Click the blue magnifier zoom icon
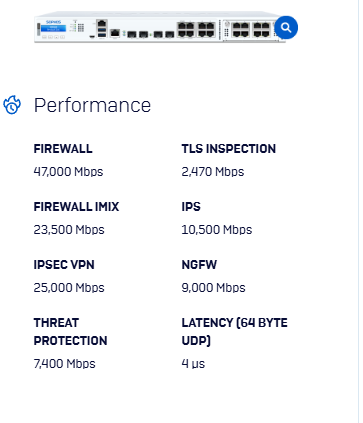The height and width of the screenshot is (423, 363). point(286,27)
